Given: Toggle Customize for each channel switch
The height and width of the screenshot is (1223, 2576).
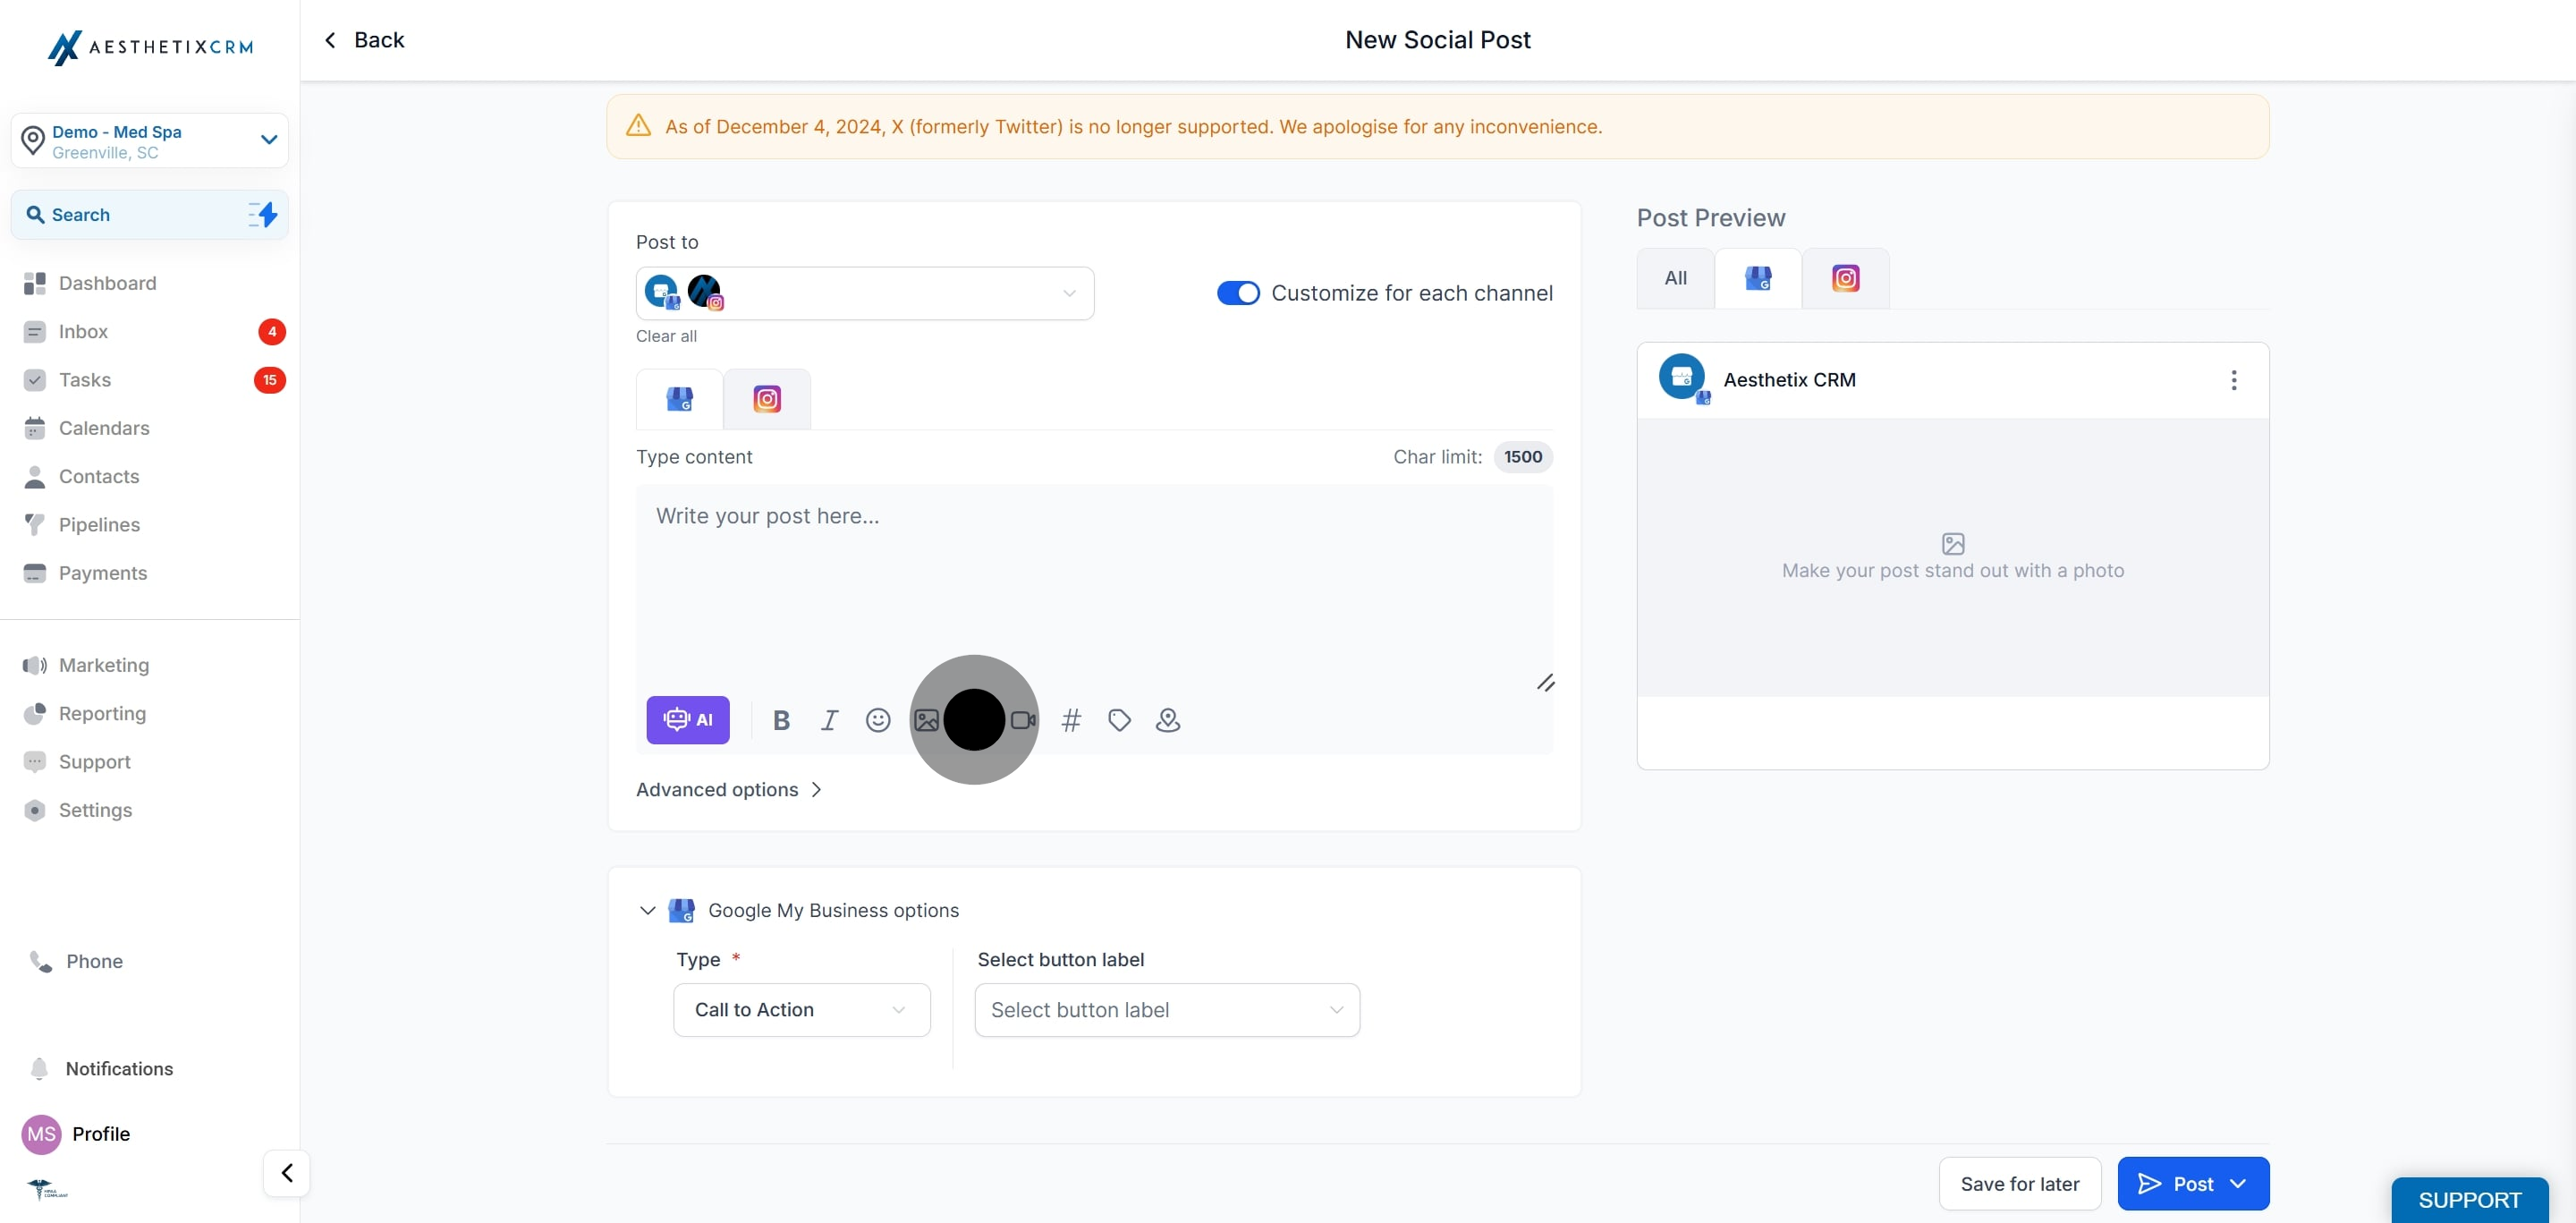Looking at the screenshot, I should (1238, 293).
